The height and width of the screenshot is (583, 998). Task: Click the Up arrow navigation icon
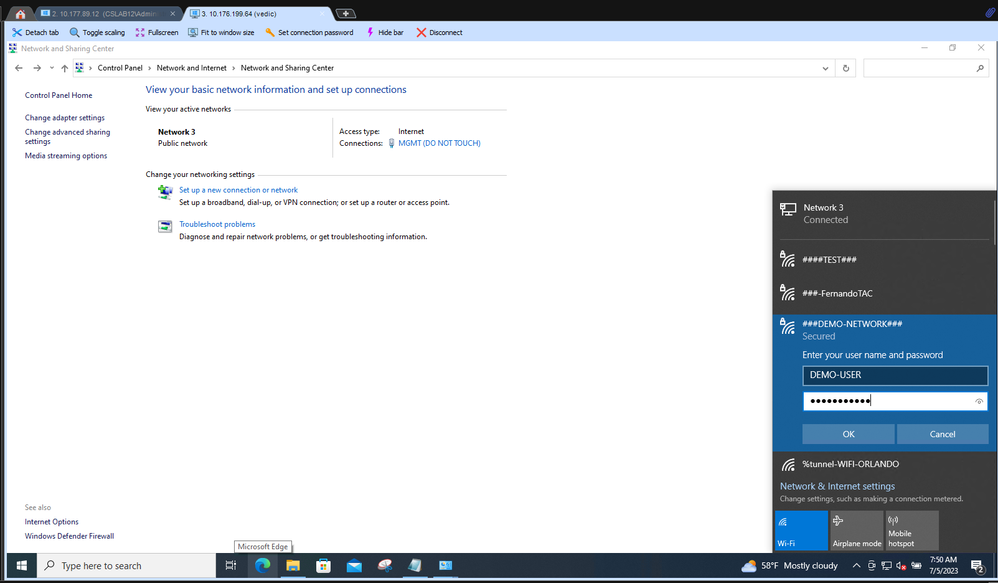(65, 68)
